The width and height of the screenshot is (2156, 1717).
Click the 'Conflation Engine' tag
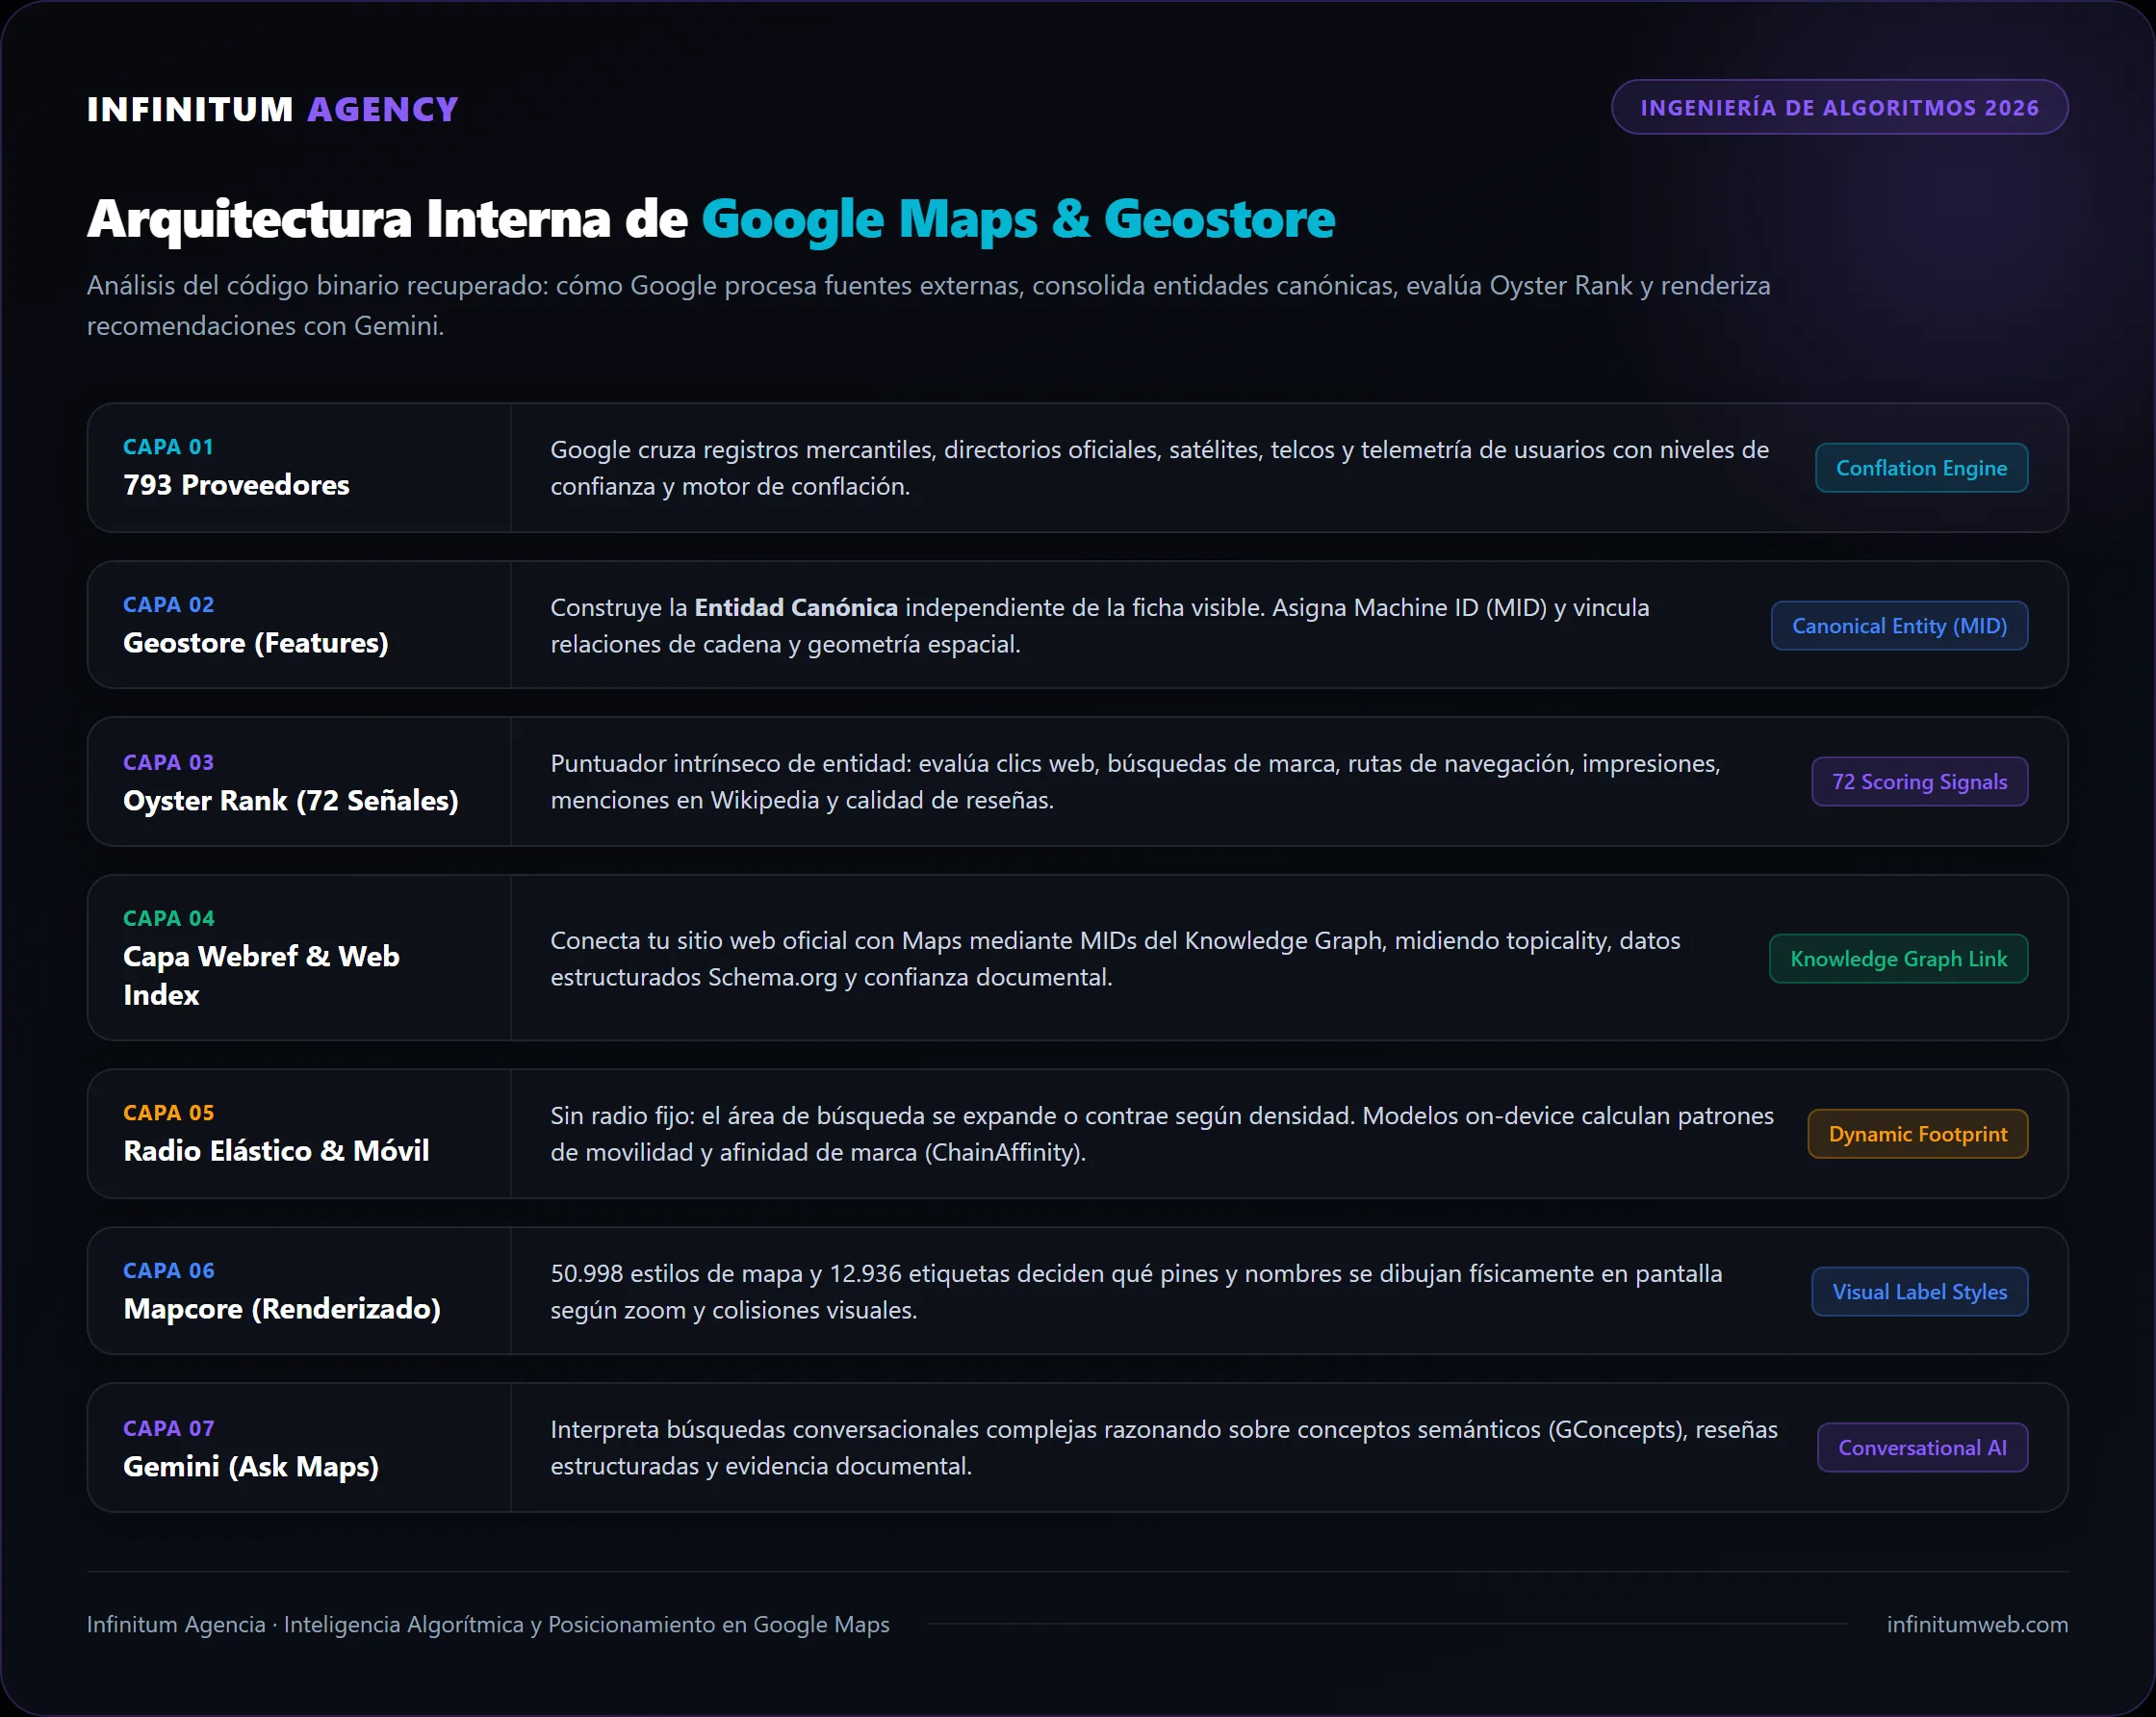(x=1921, y=468)
